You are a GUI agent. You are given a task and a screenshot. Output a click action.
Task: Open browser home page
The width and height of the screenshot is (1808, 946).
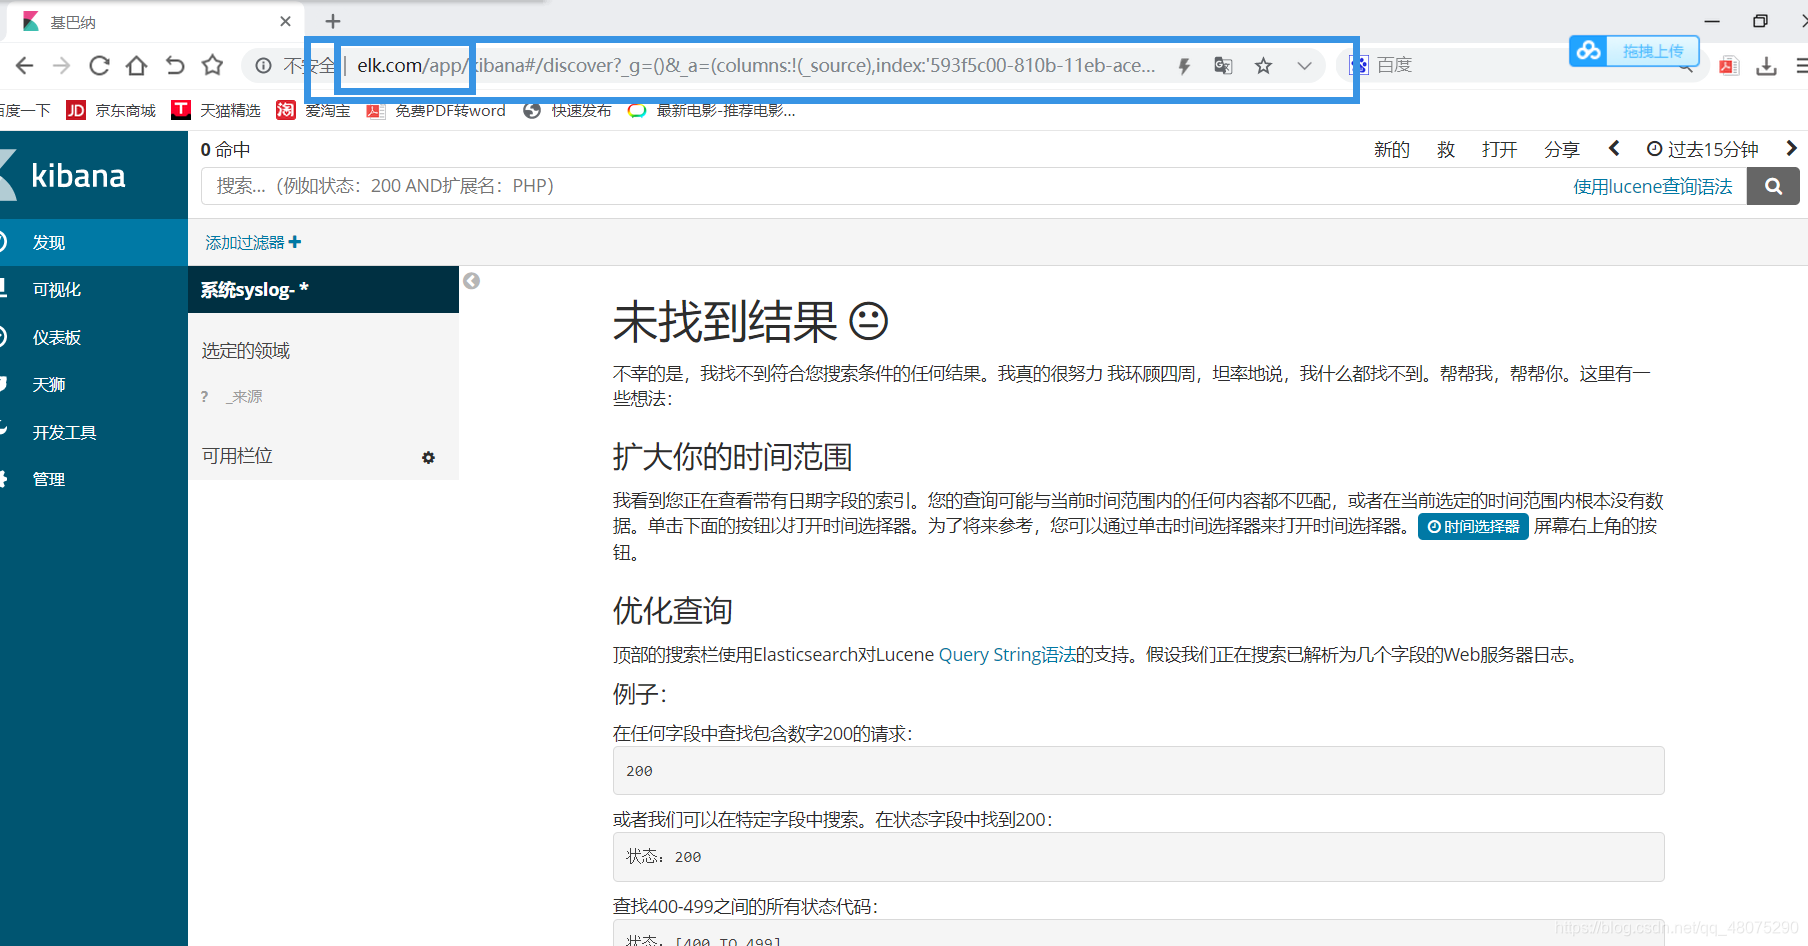click(x=137, y=66)
